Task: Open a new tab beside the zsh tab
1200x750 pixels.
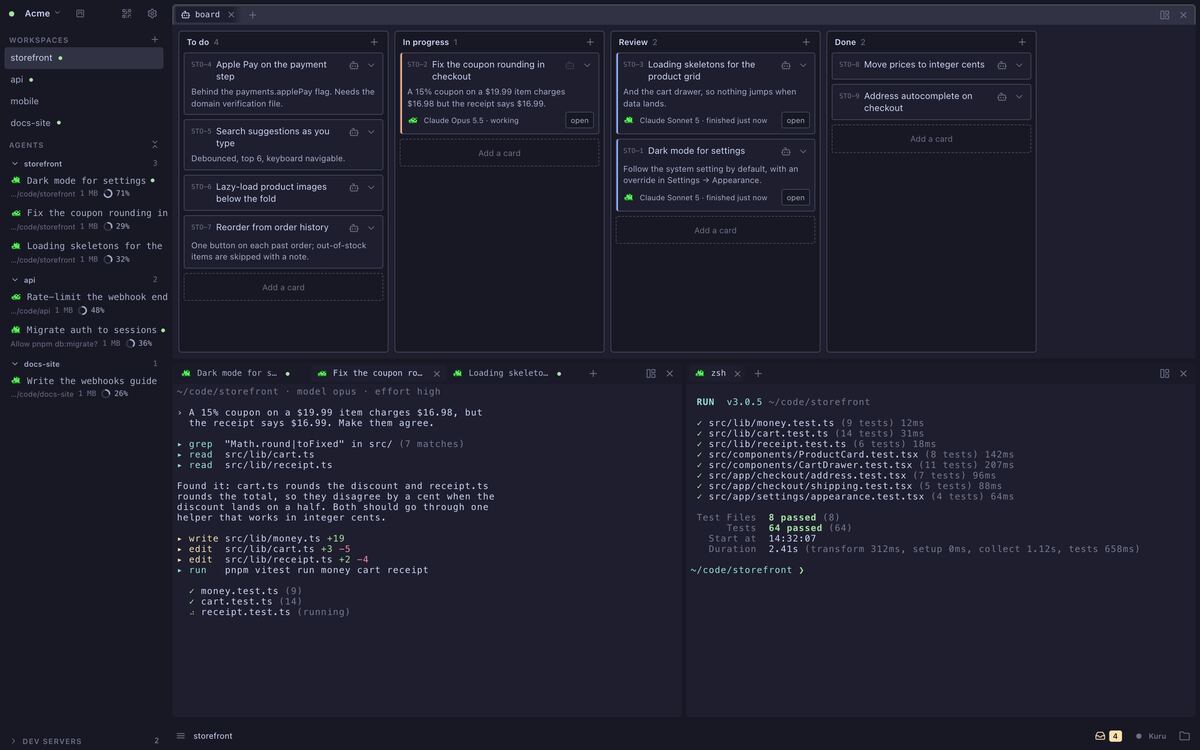Action: pos(758,373)
